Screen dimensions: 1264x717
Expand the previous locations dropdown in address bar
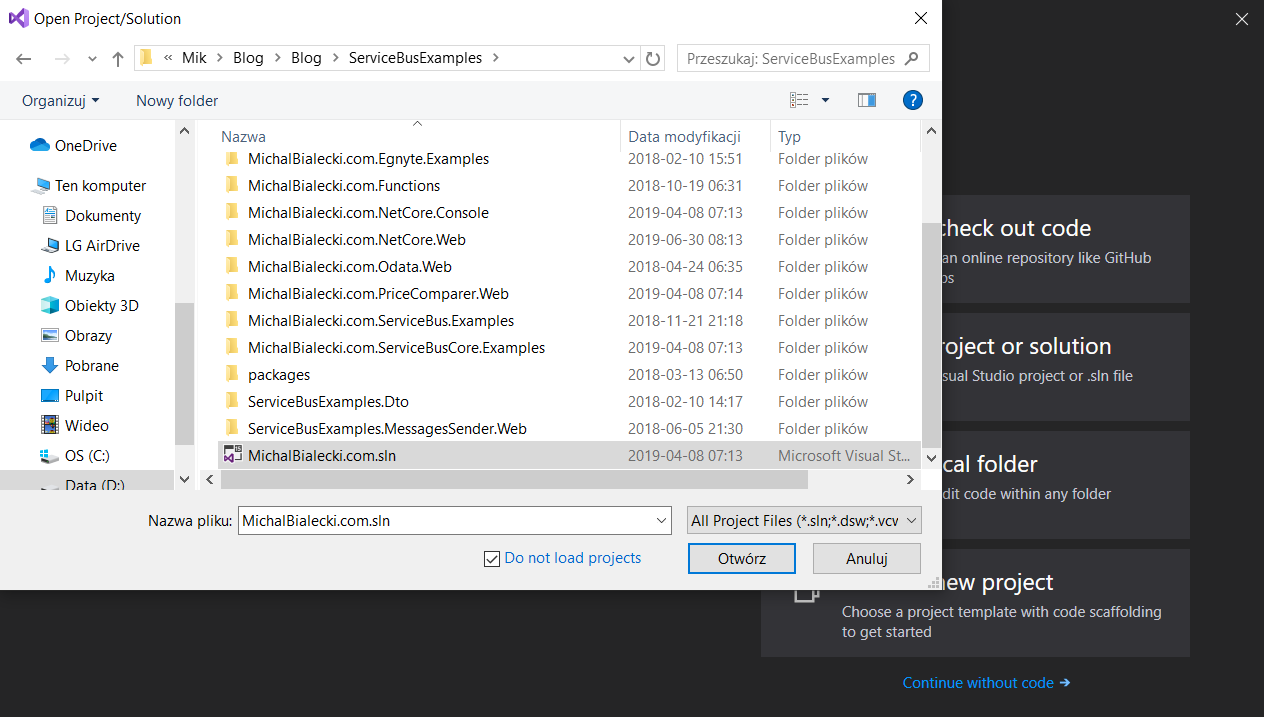628,58
